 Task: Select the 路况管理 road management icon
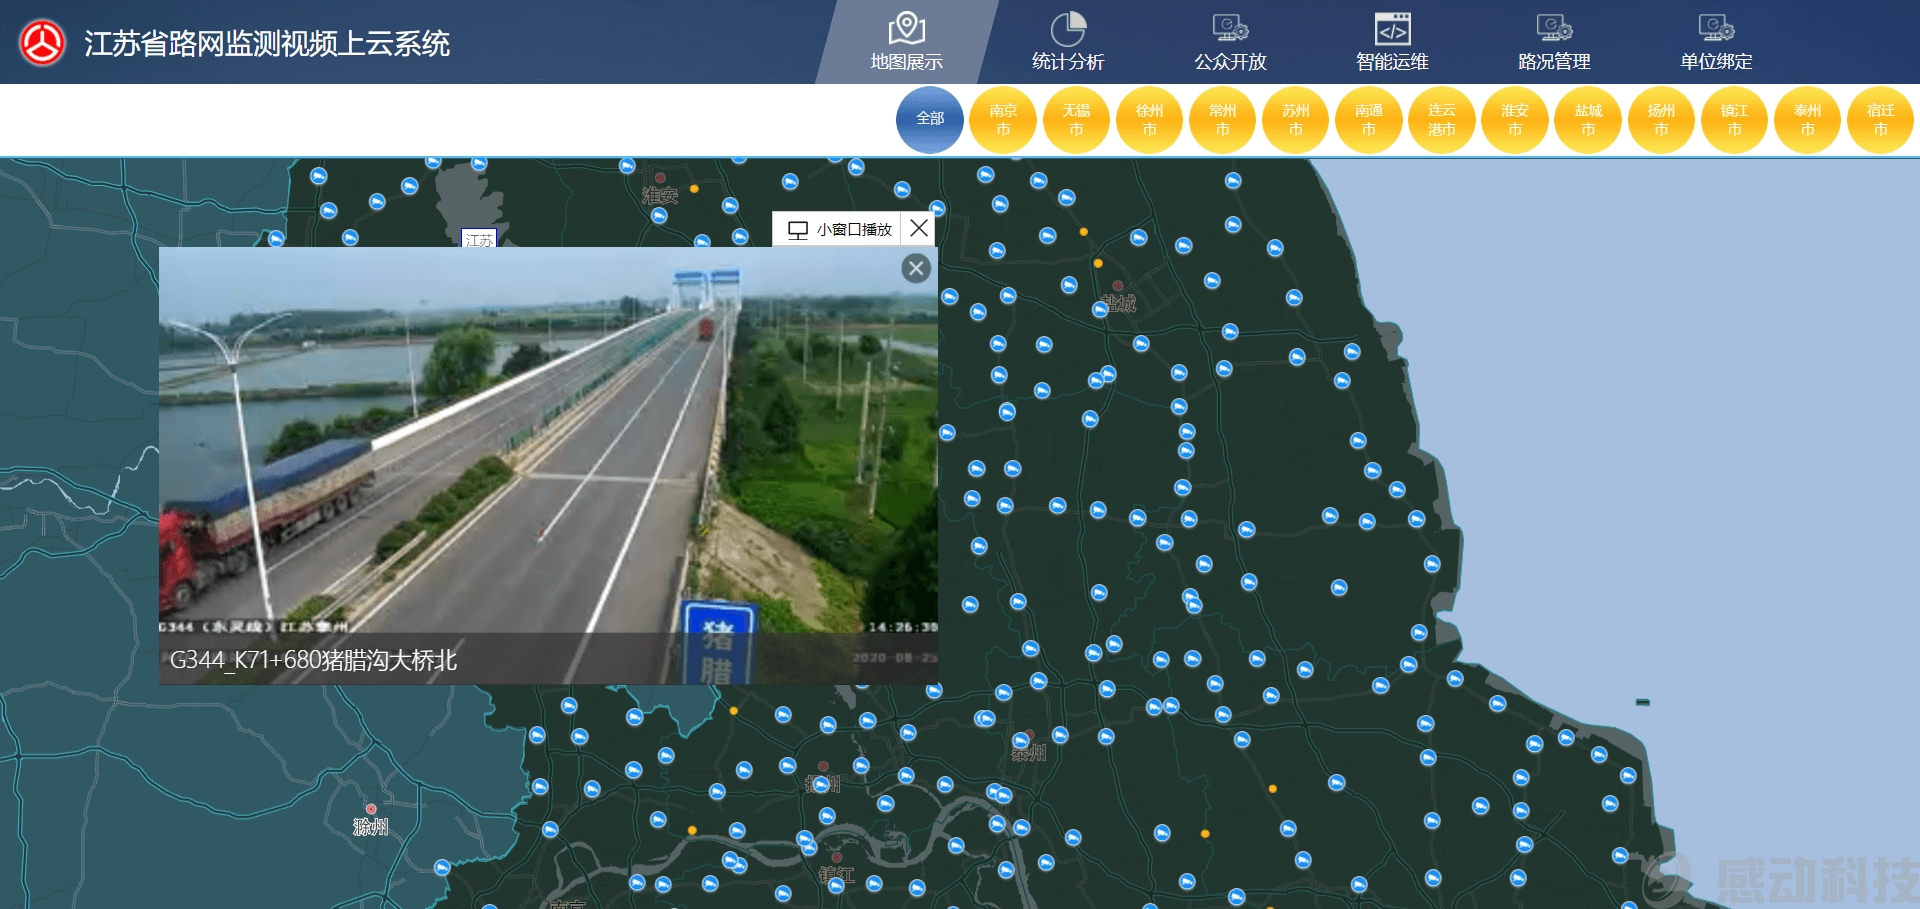click(x=1554, y=29)
